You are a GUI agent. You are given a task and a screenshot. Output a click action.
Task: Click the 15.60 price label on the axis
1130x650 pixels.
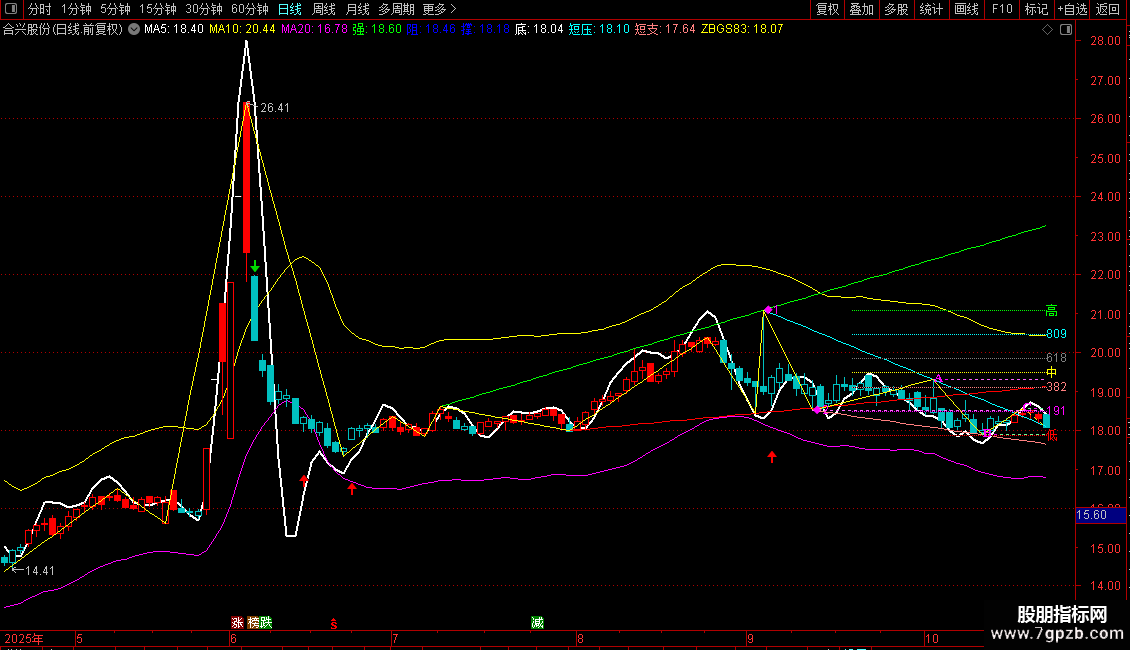click(1090, 515)
